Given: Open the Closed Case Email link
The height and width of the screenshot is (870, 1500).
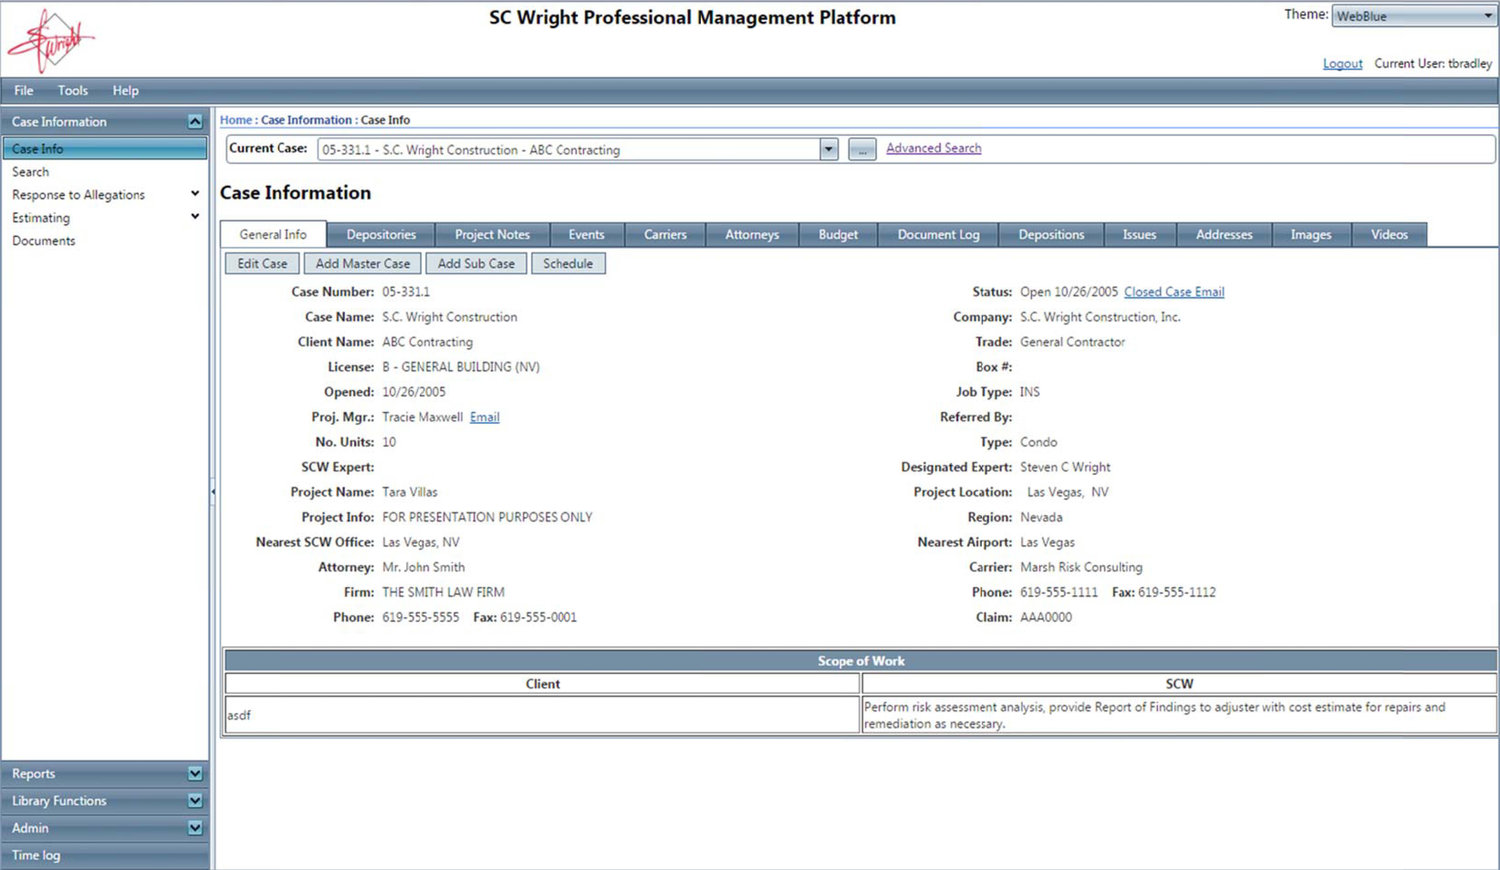Looking at the screenshot, I should point(1174,292).
